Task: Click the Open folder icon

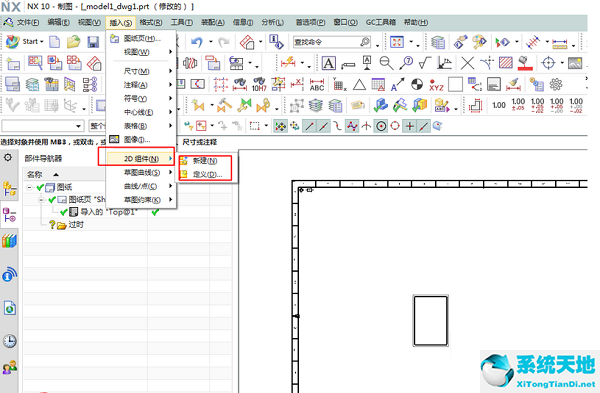Action: click(73, 42)
